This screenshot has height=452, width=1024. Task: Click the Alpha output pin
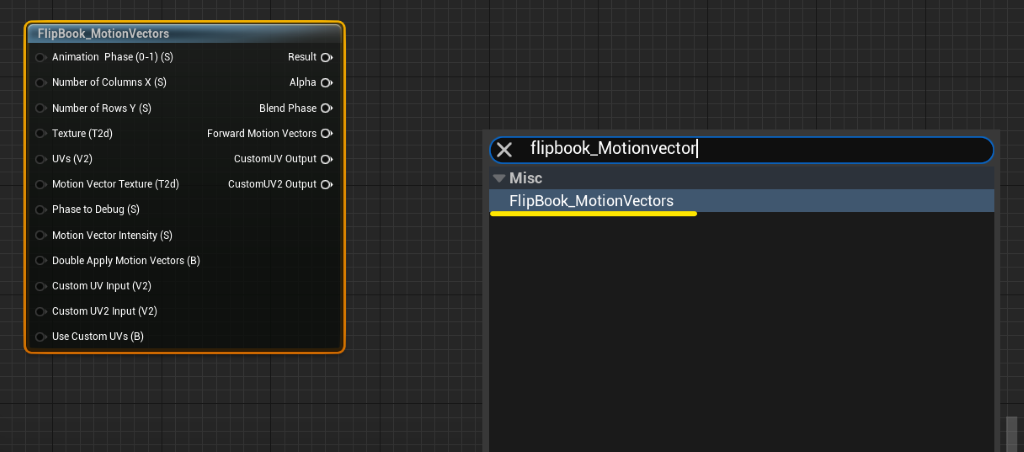click(327, 83)
